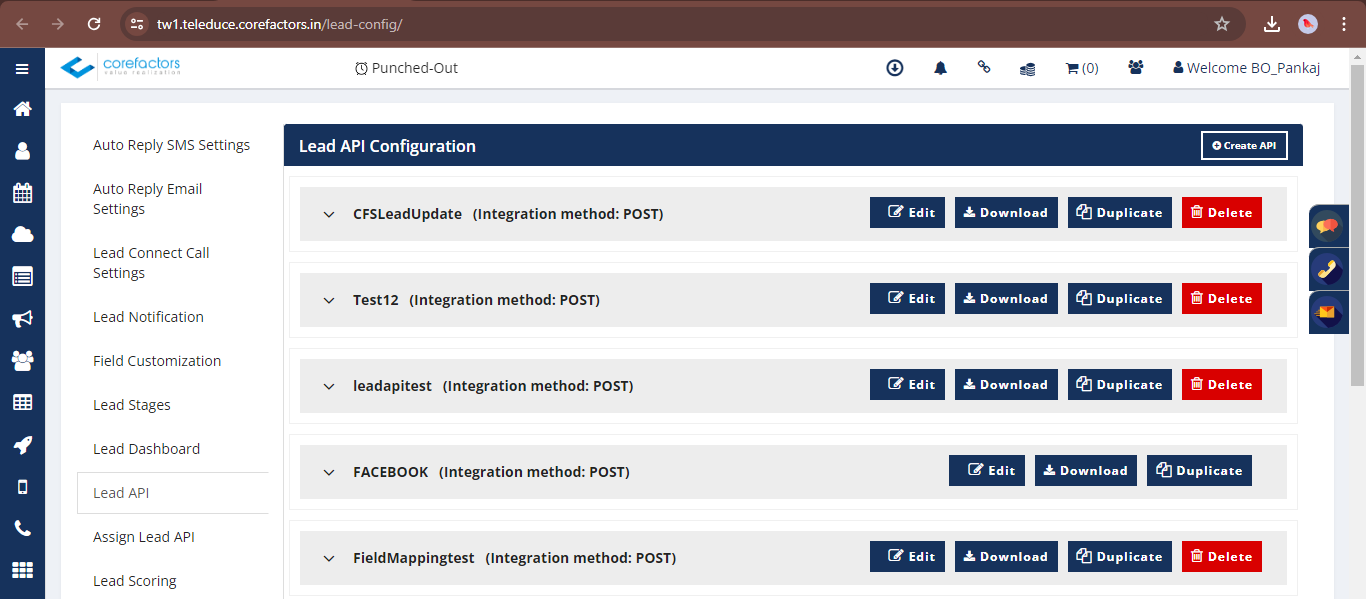Edit the CFSLeadUpdate API
This screenshot has width=1366, height=599.
tap(907, 212)
